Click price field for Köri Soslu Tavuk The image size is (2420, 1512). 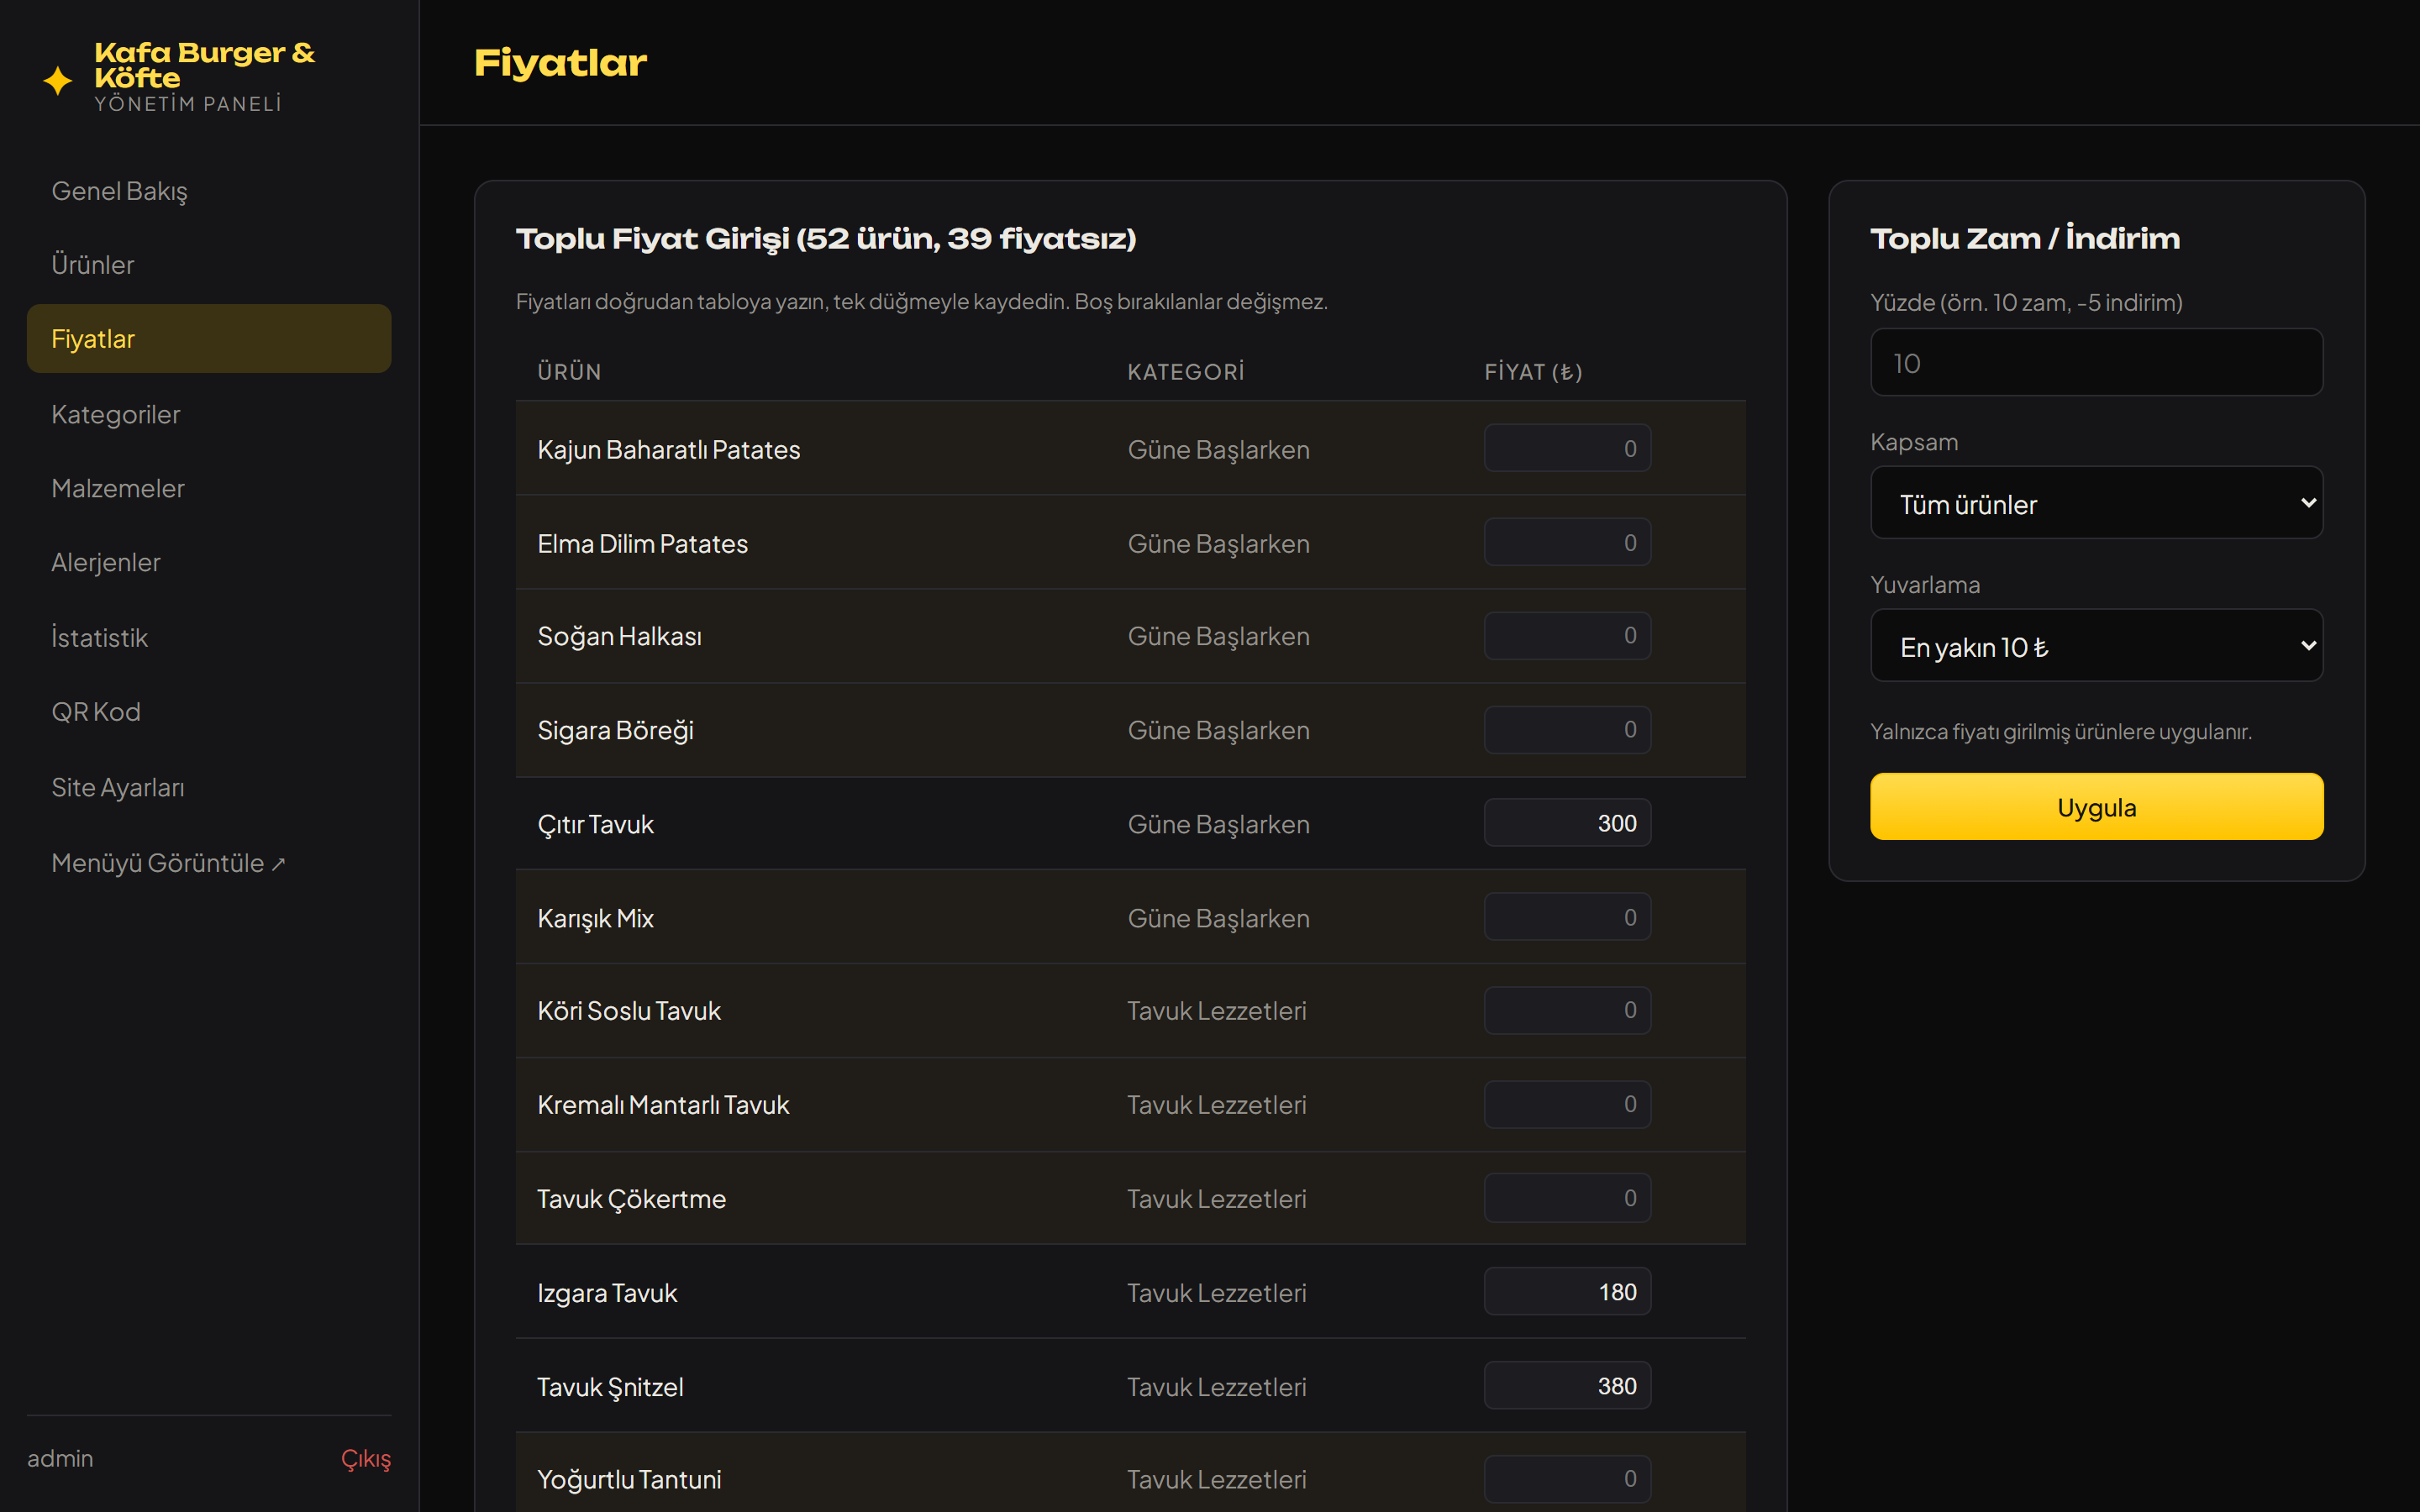[1567, 1011]
